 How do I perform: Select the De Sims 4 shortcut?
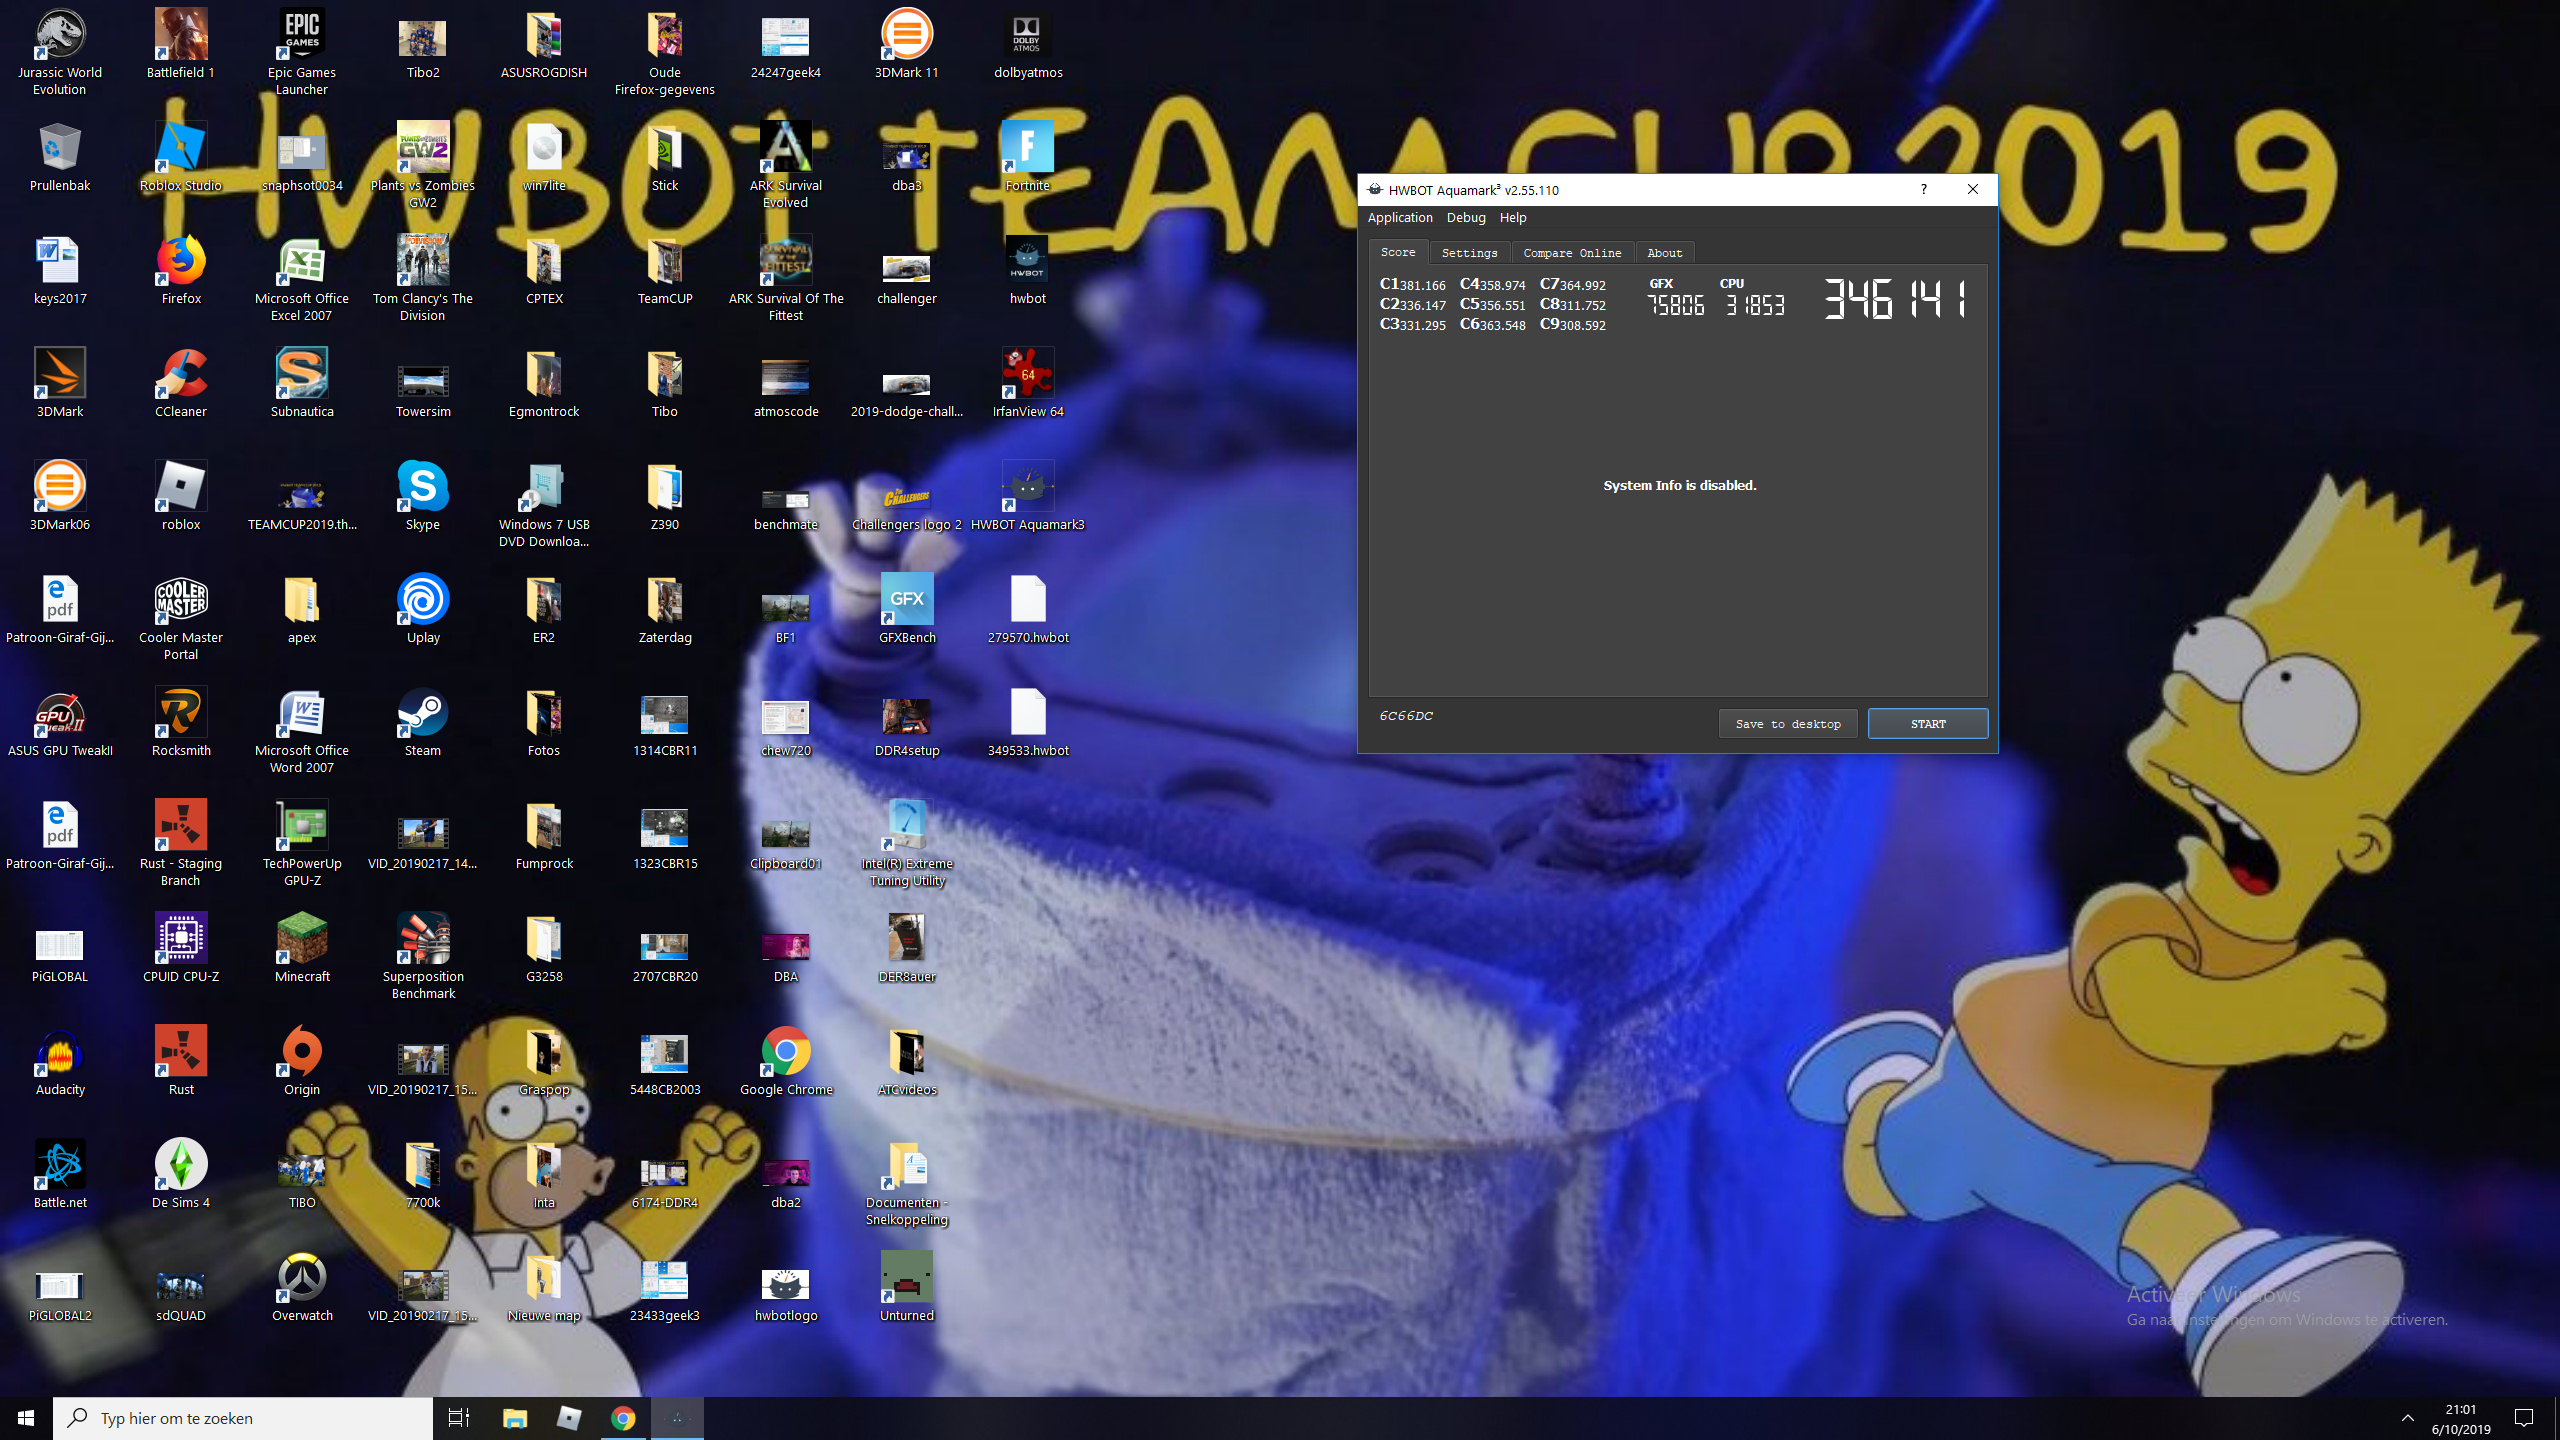(181, 1175)
